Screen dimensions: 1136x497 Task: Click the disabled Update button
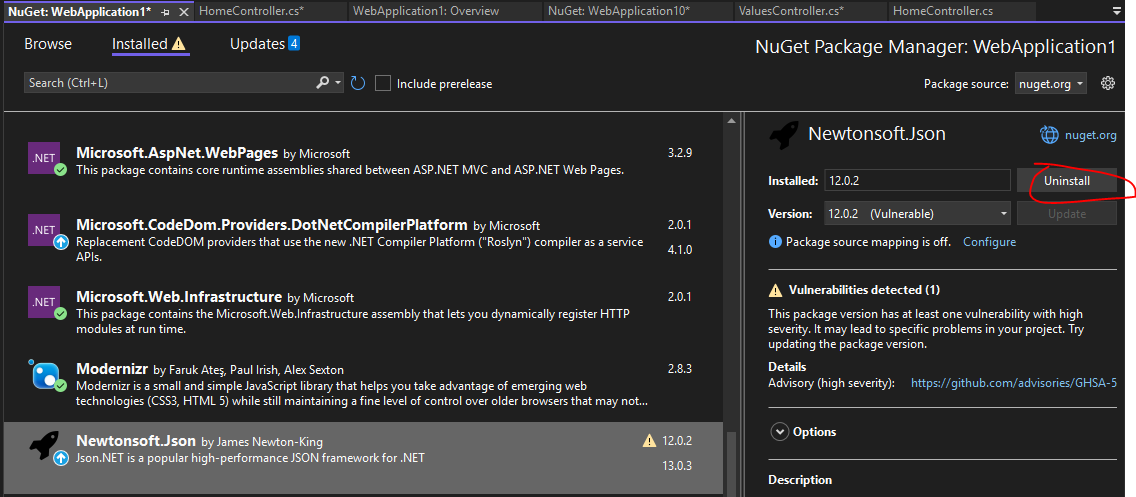(1066, 214)
